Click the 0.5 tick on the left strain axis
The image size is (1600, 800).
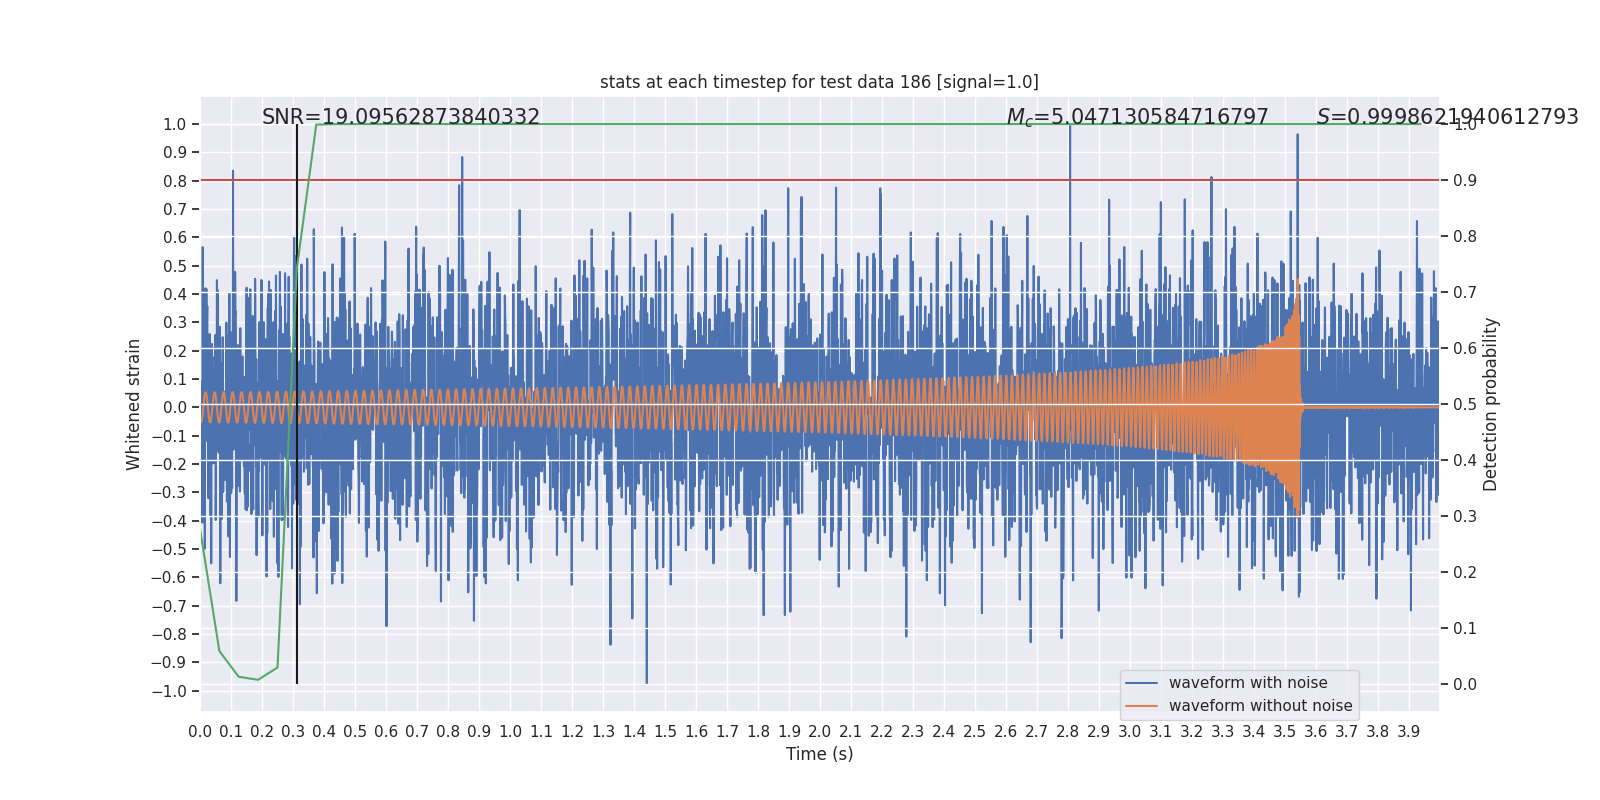(175, 266)
